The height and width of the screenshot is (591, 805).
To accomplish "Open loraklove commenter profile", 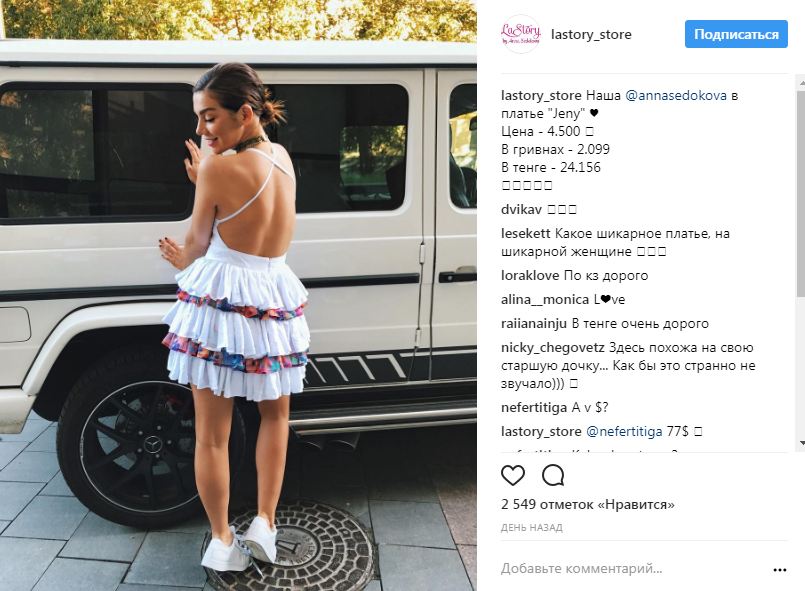I will click(530, 276).
